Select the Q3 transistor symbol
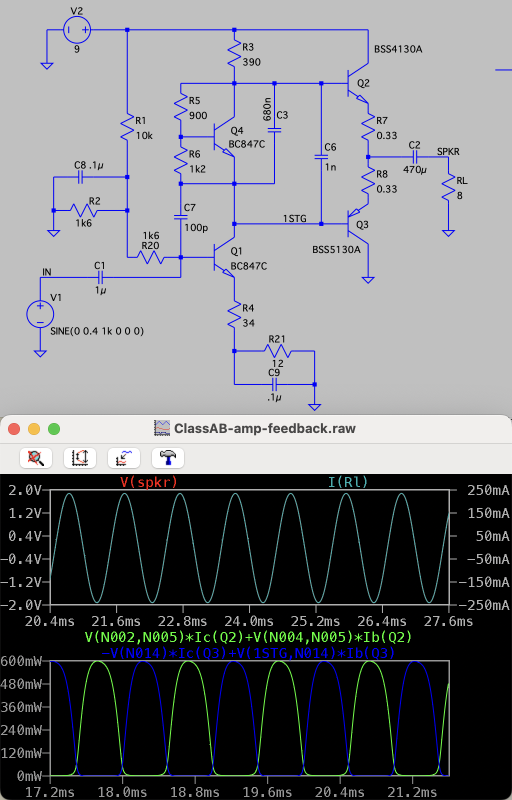The height and width of the screenshot is (800, 512). point(357,223)
